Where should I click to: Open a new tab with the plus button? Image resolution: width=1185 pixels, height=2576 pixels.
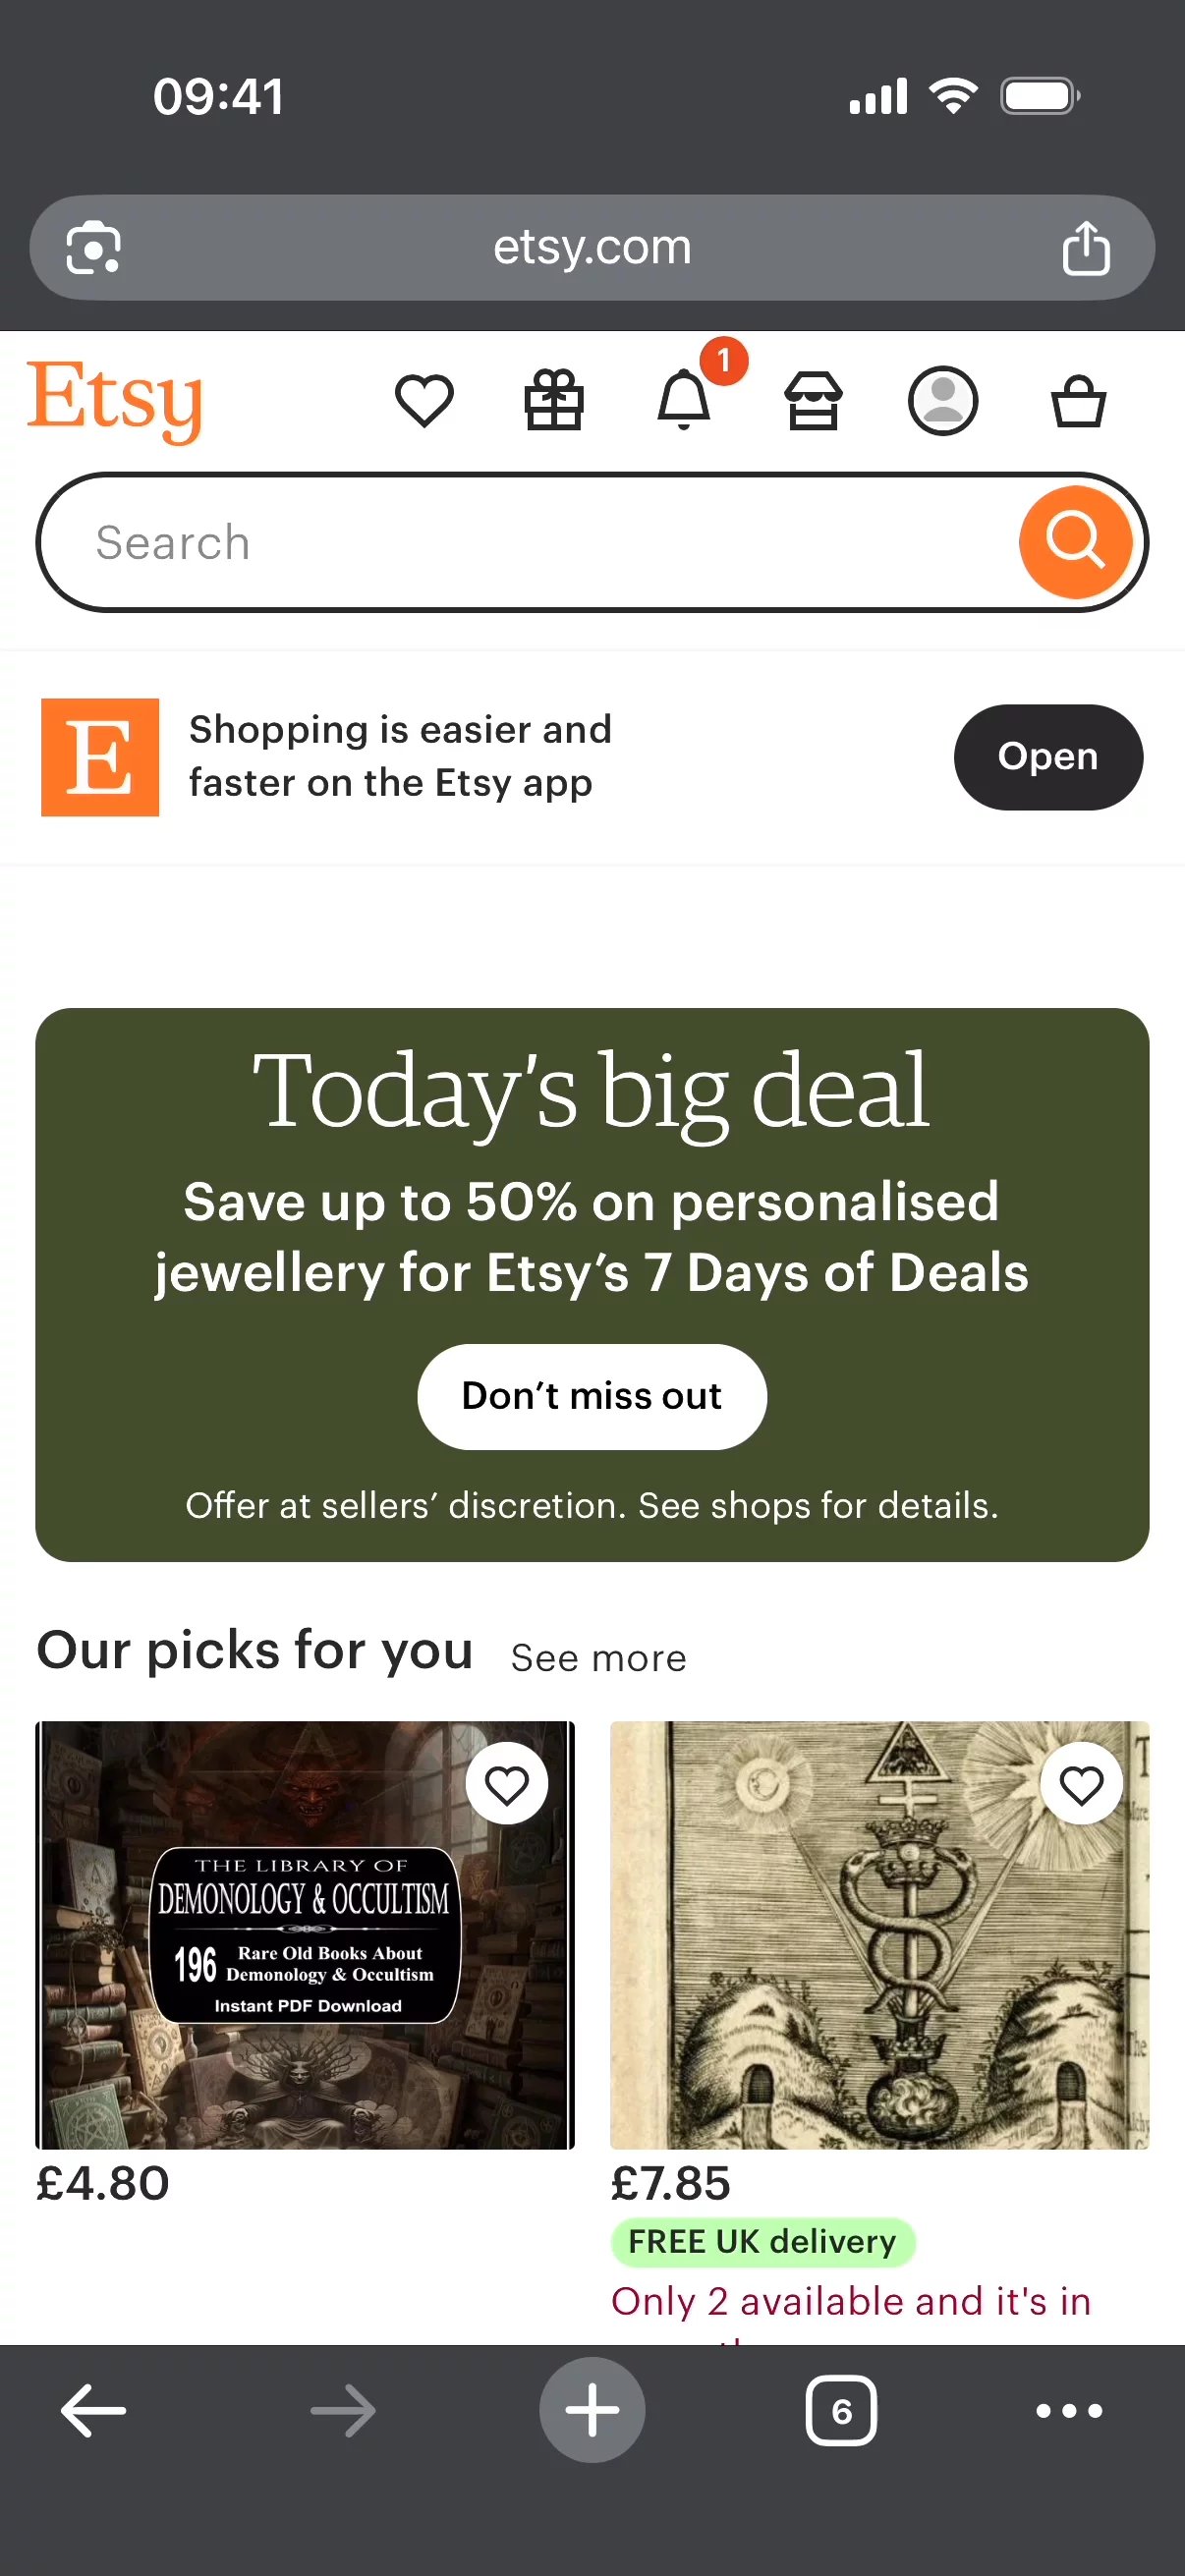pyautogui.click(x=592, y=2411)
